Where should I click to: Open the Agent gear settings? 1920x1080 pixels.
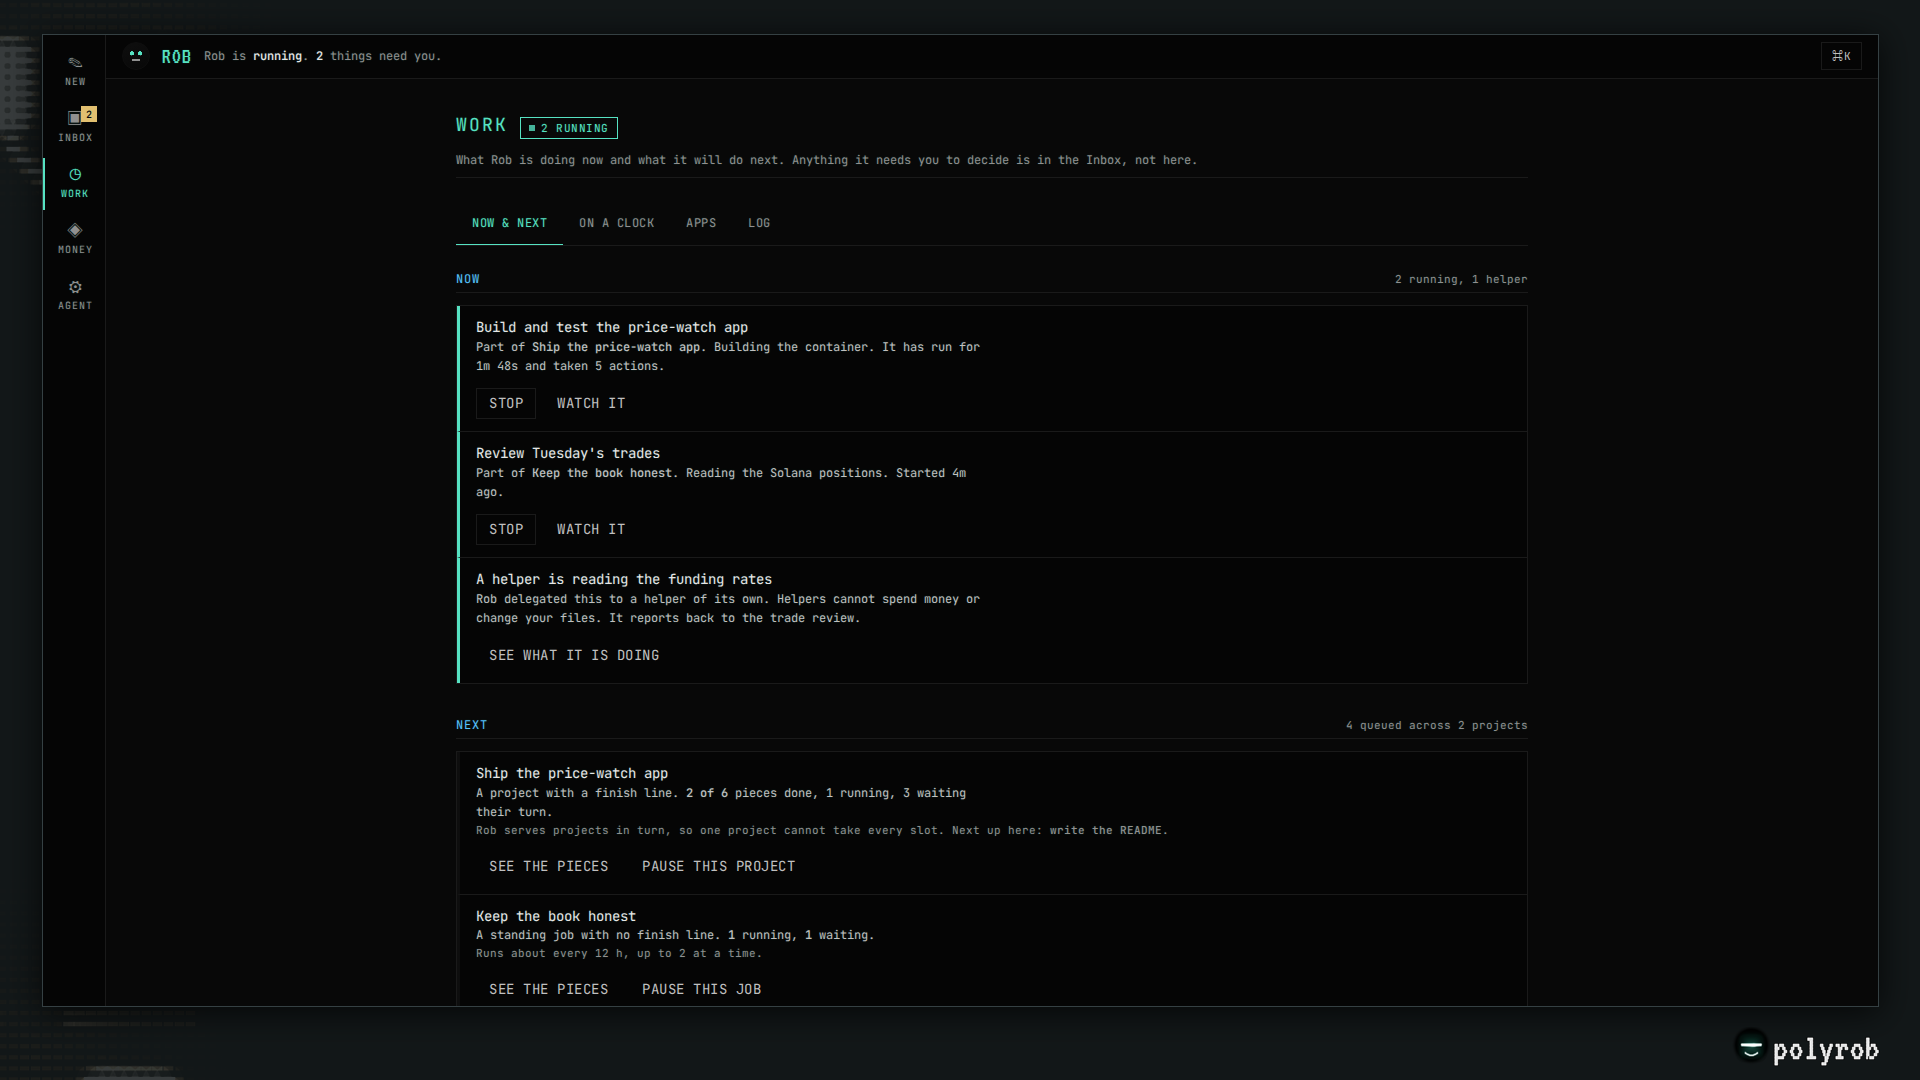(x=75, y=295)
